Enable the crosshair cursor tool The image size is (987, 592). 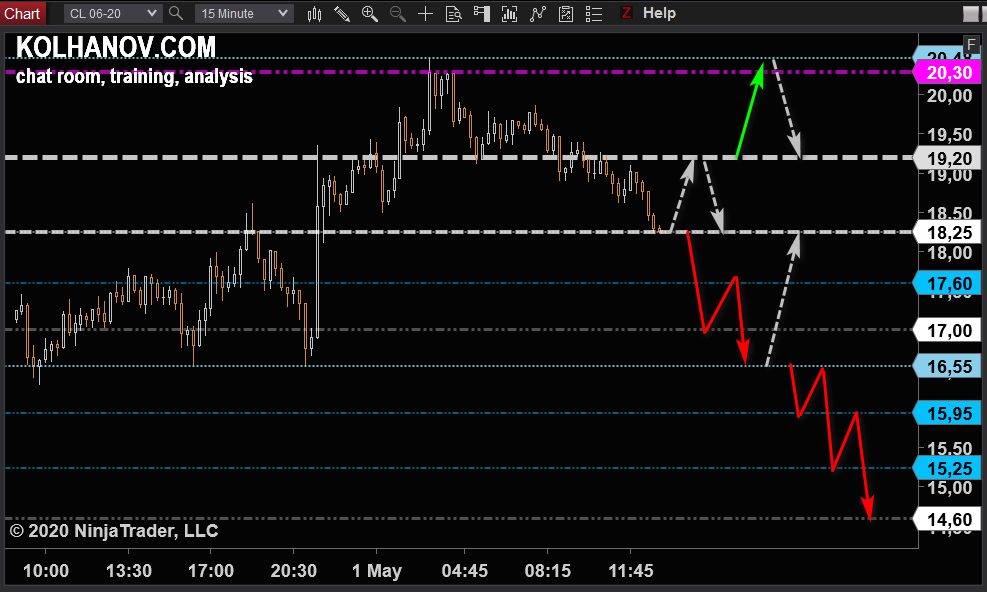[x=425, y=13]
